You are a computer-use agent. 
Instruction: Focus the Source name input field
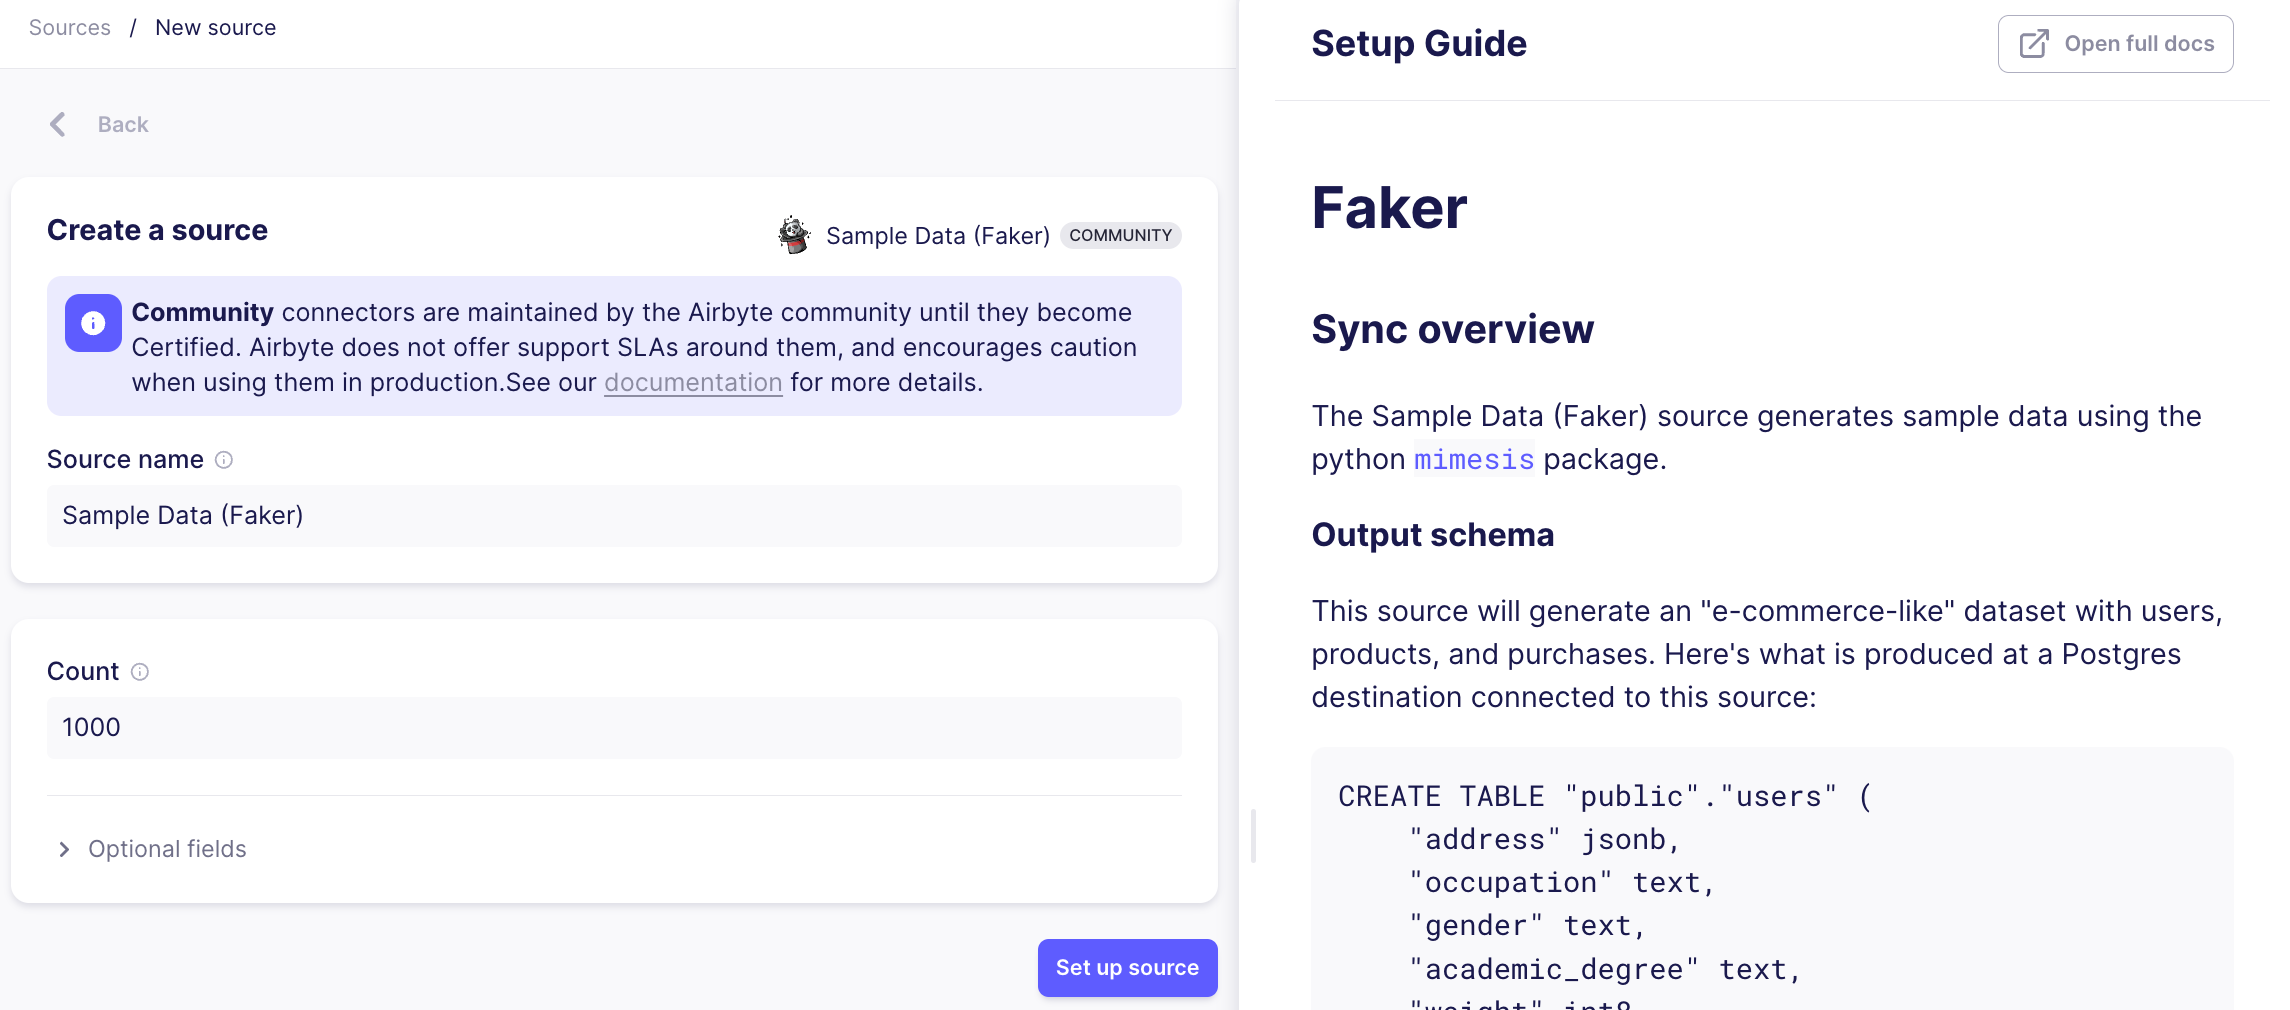(x=613, y=516)
